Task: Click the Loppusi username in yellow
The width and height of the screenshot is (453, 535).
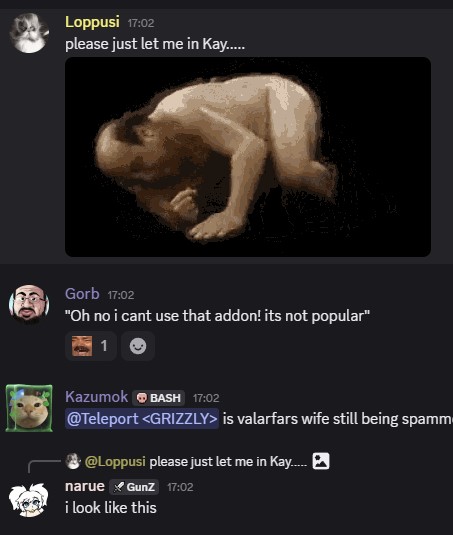Action: (92, 22)
